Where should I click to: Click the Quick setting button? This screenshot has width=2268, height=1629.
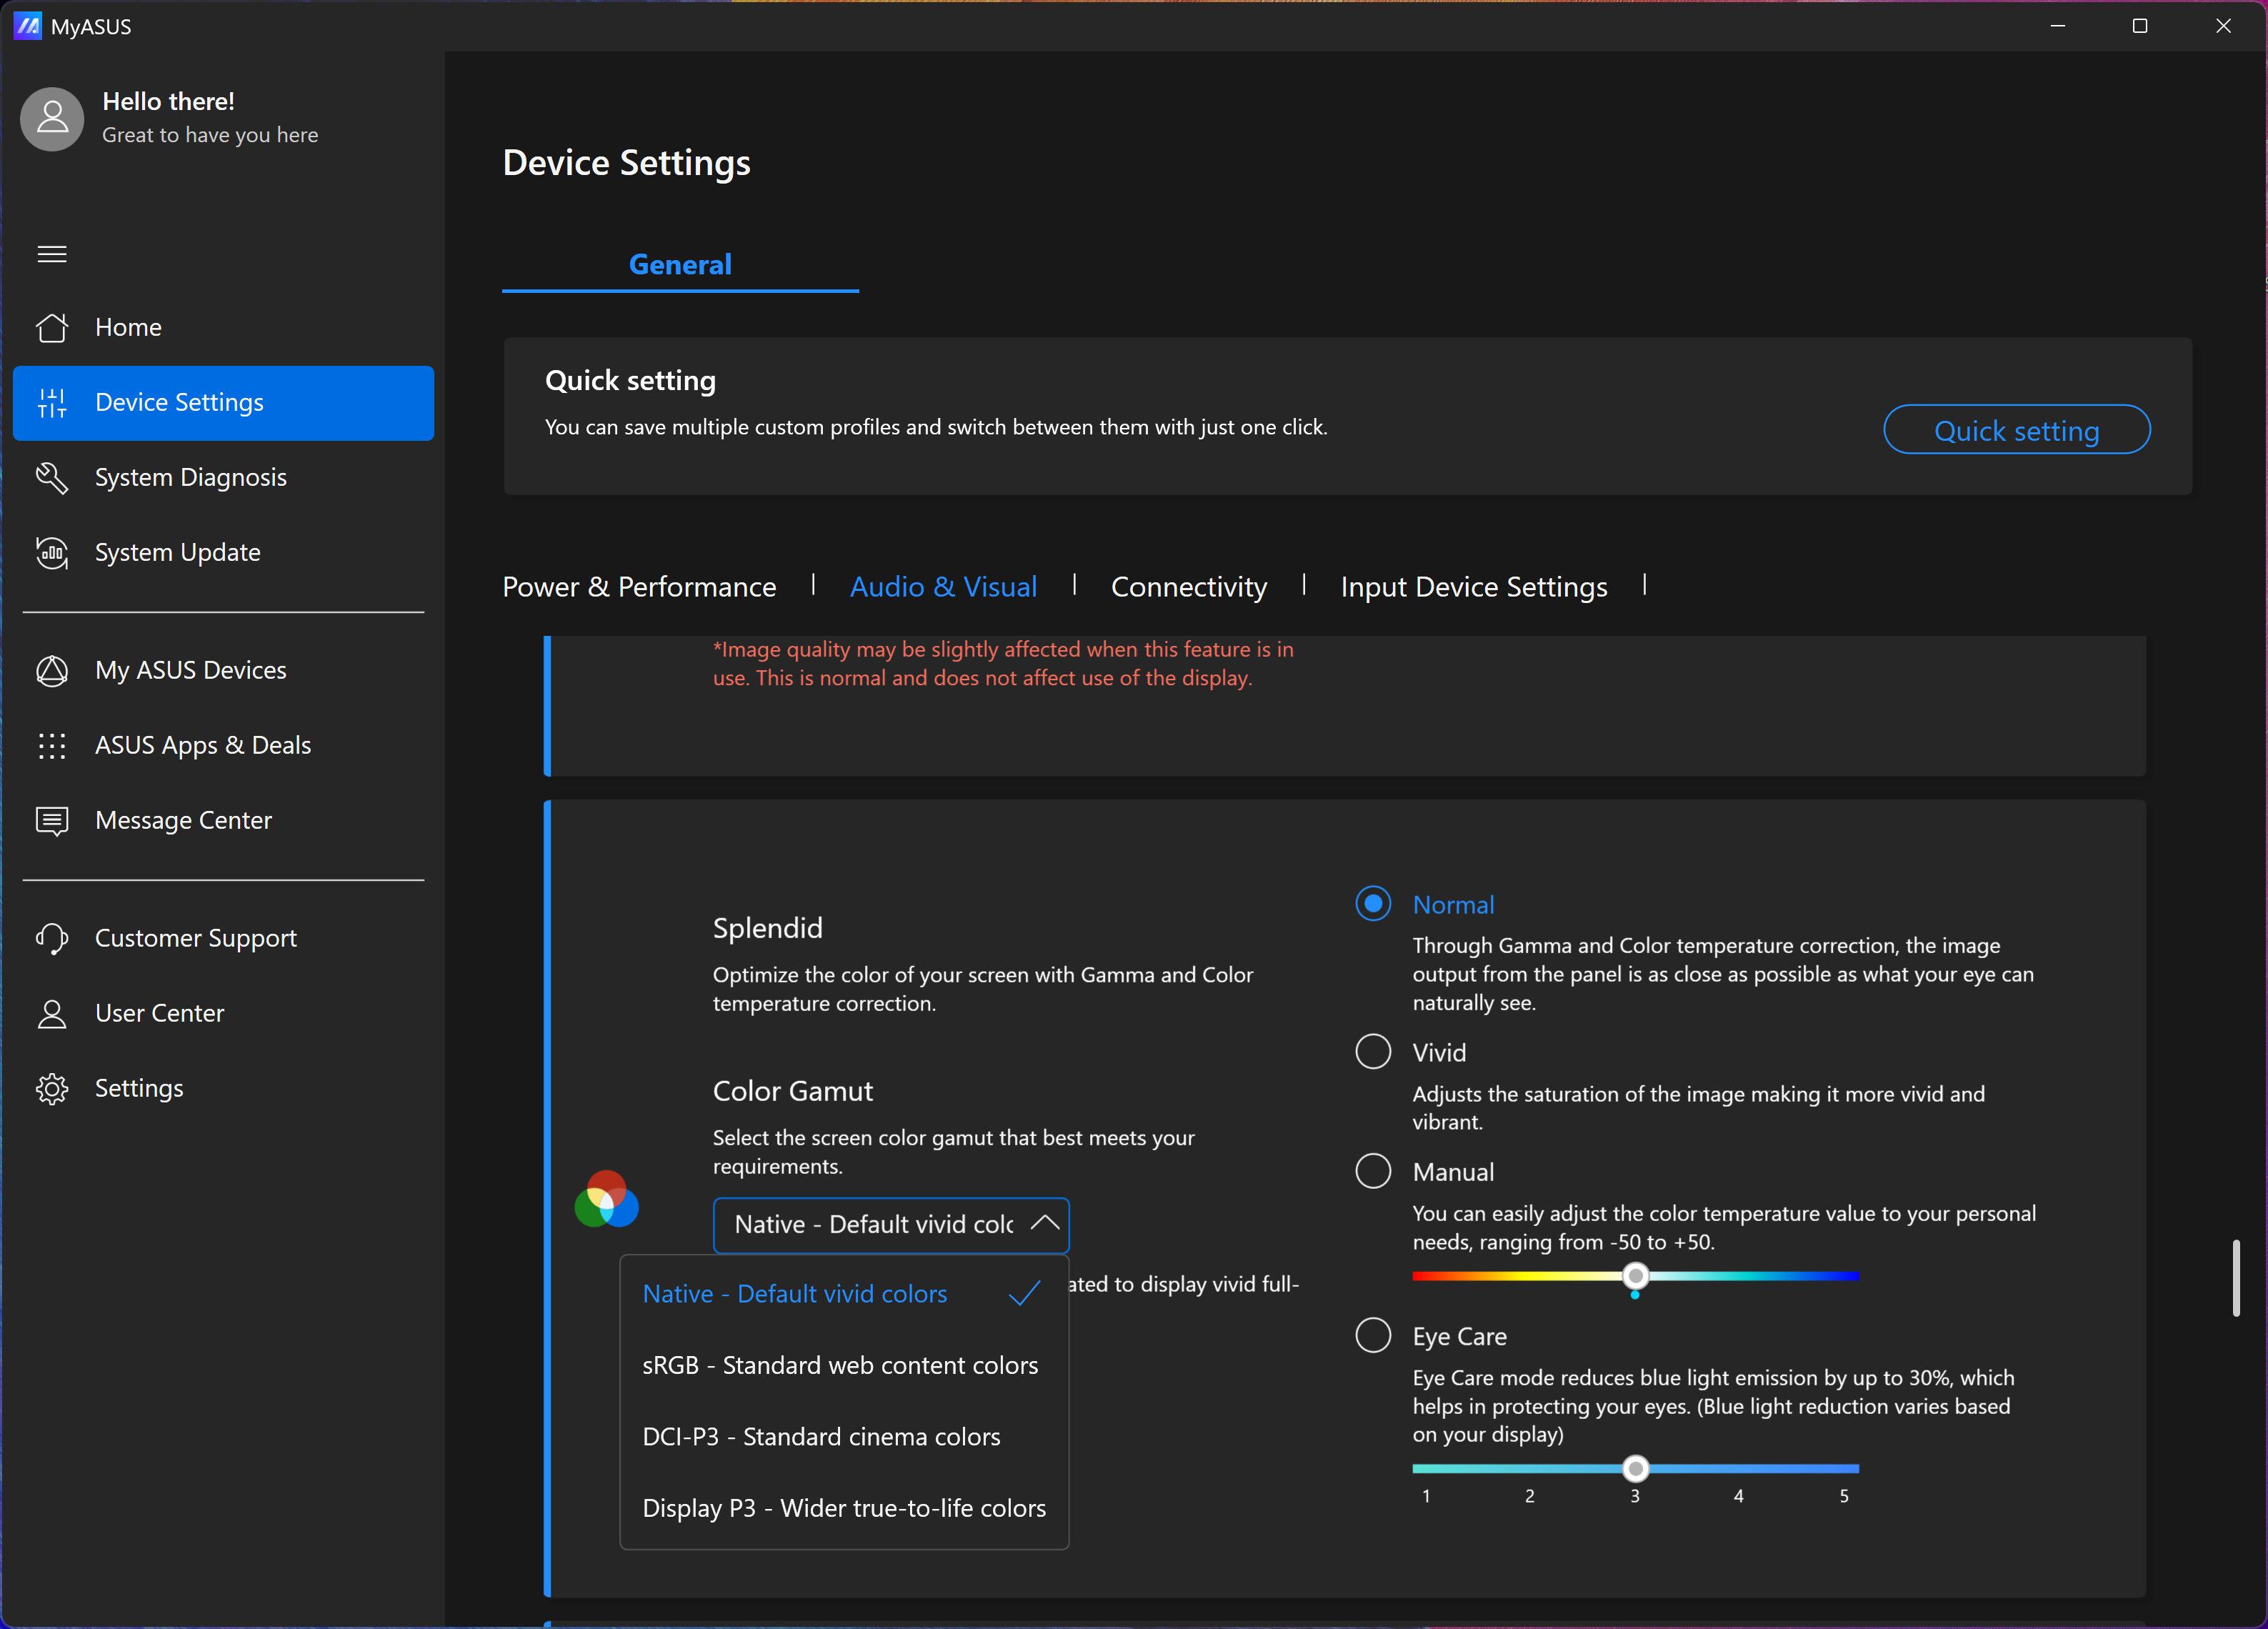pyautogui.click(x=2016, y=430)
